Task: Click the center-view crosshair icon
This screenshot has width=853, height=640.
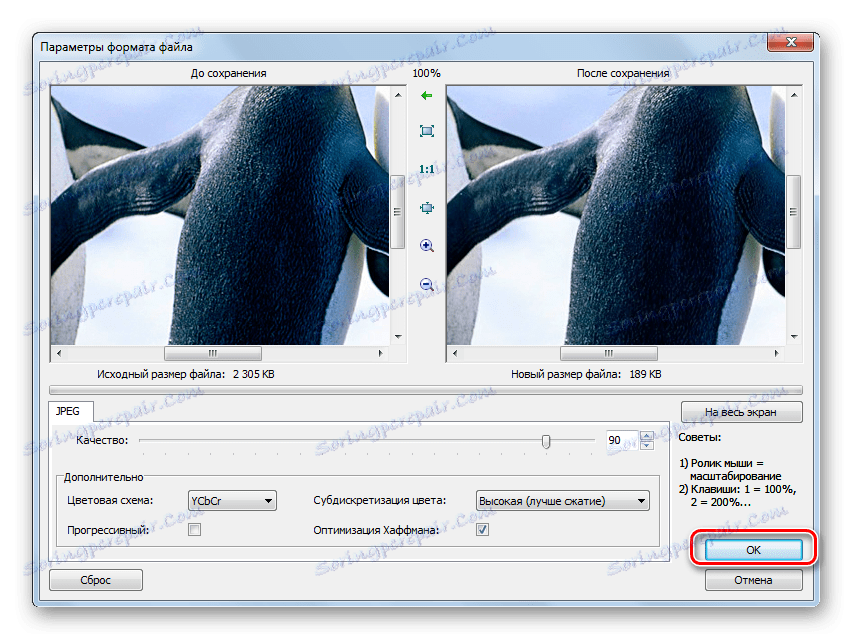Action: tap(426, 208)
